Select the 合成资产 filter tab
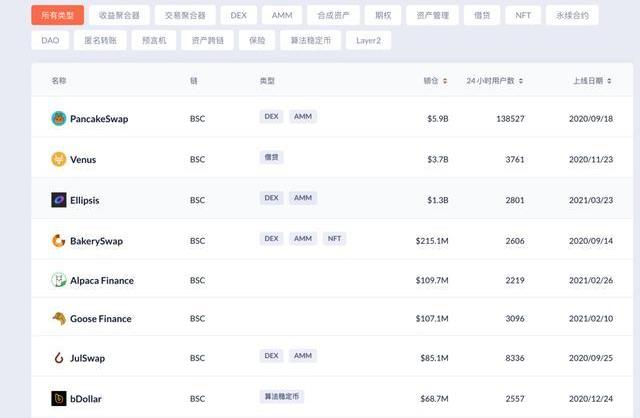Viewport: 640px width, 418px height. click(x=333, y=16)
